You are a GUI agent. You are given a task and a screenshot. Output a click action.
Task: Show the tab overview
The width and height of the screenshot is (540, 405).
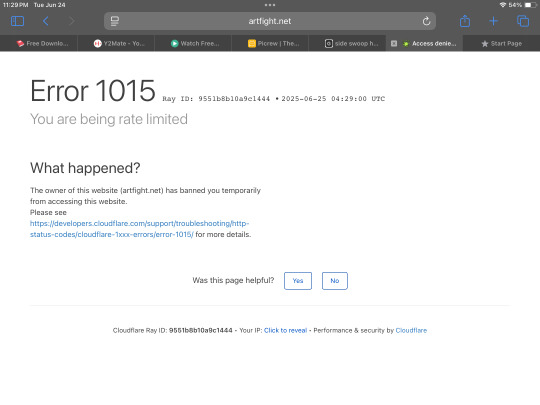pyautogui.click(x=523, y=21)
